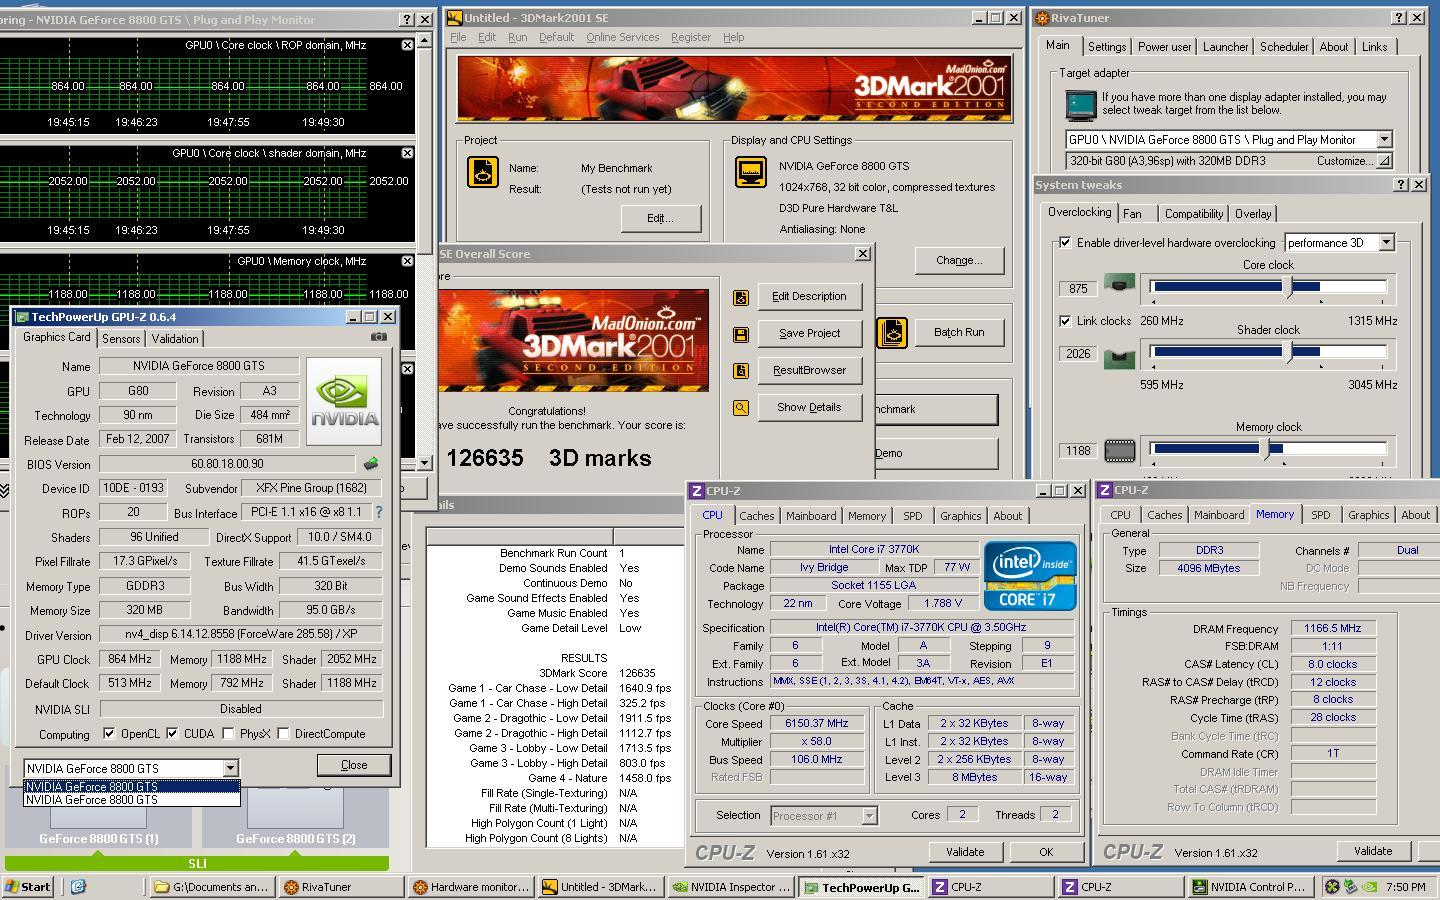The image size is (1440, 900).
Task: Toggle the Link clocks checkbox
Action: click(x=1065, y=321)
